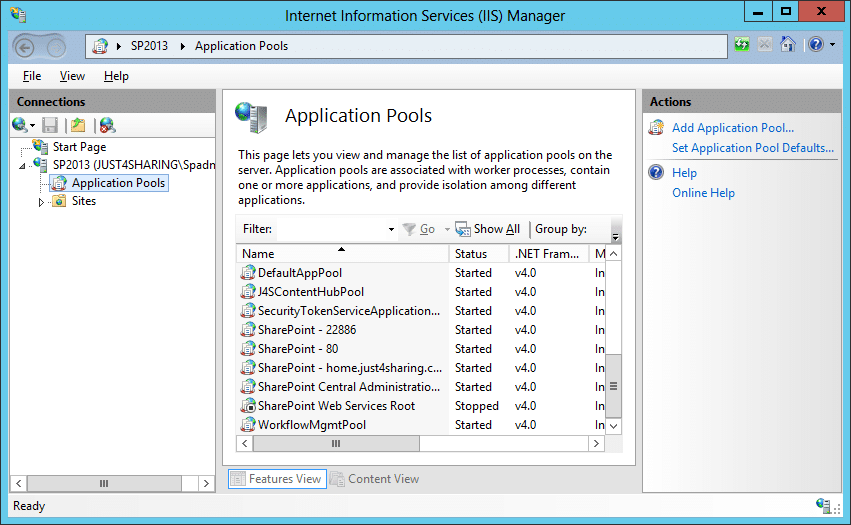This screenshot has width=851, height=525.
Task: Click the pool list scroll up arrow
Action: click(613, 254)
